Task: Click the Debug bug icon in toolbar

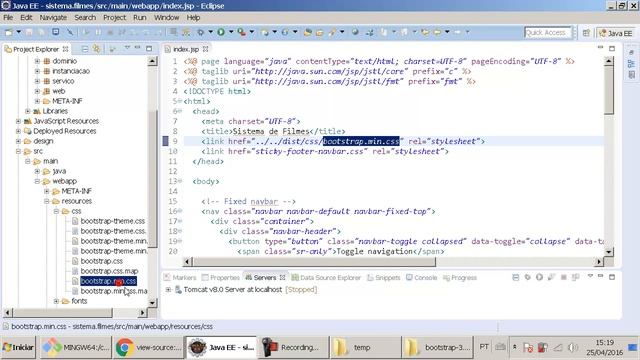Action: (x=201, y=32)
